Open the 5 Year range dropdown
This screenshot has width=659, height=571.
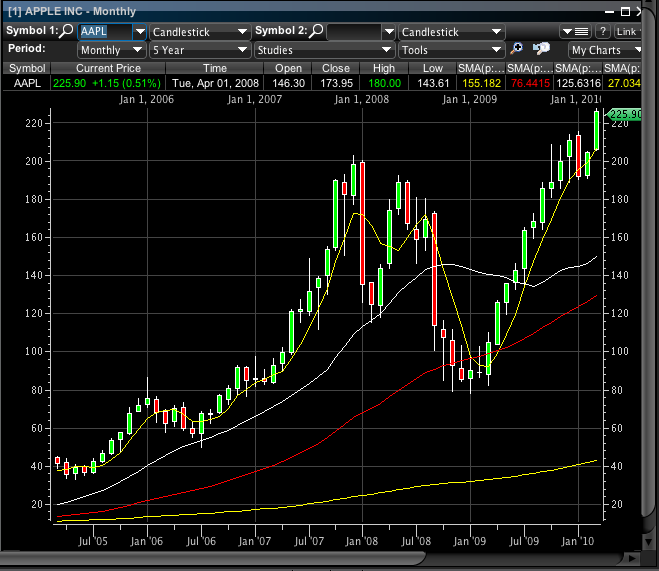tap(199, 49)
